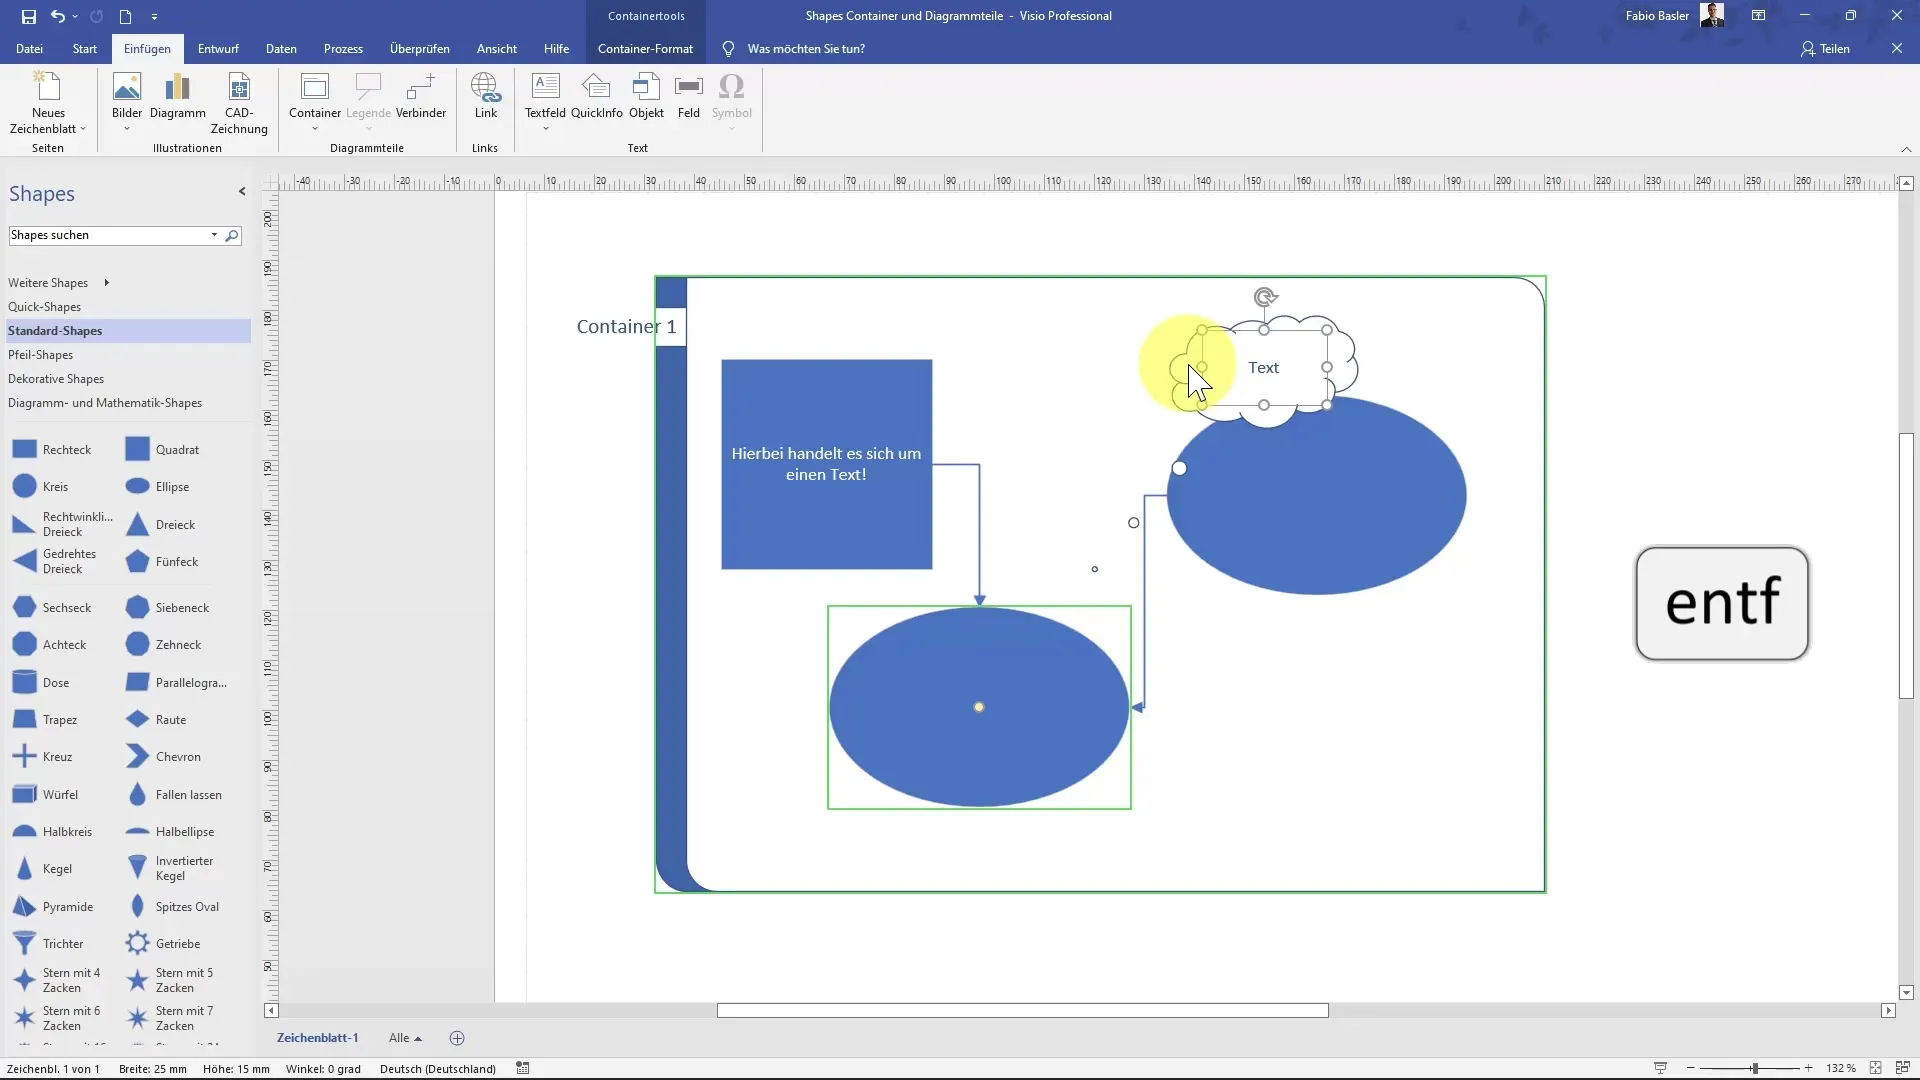Open the Ansicht tab

pyautogui.click(x=497, y=48)
